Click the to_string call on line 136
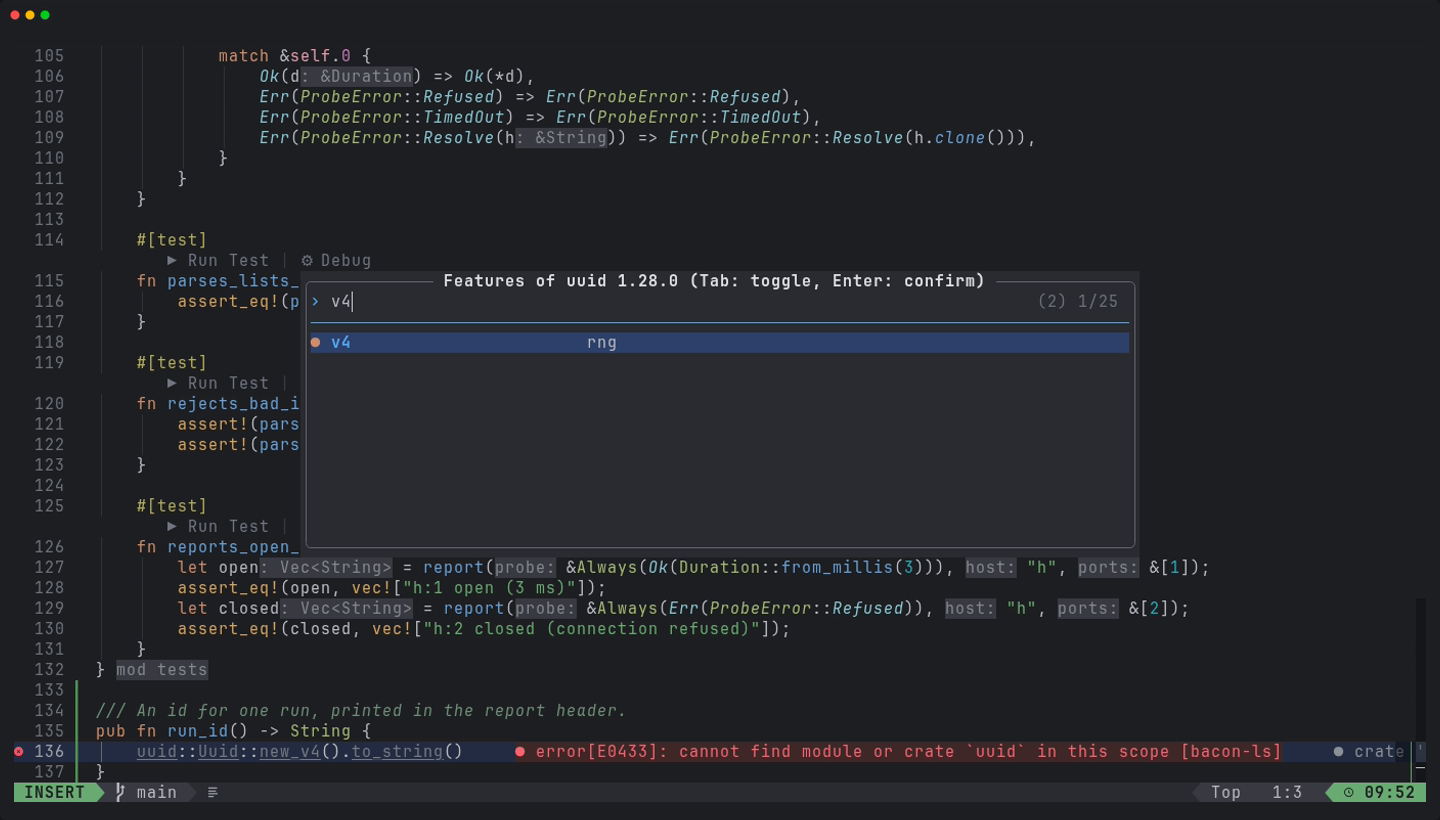1440x820 pixels. tap(397, 751)
